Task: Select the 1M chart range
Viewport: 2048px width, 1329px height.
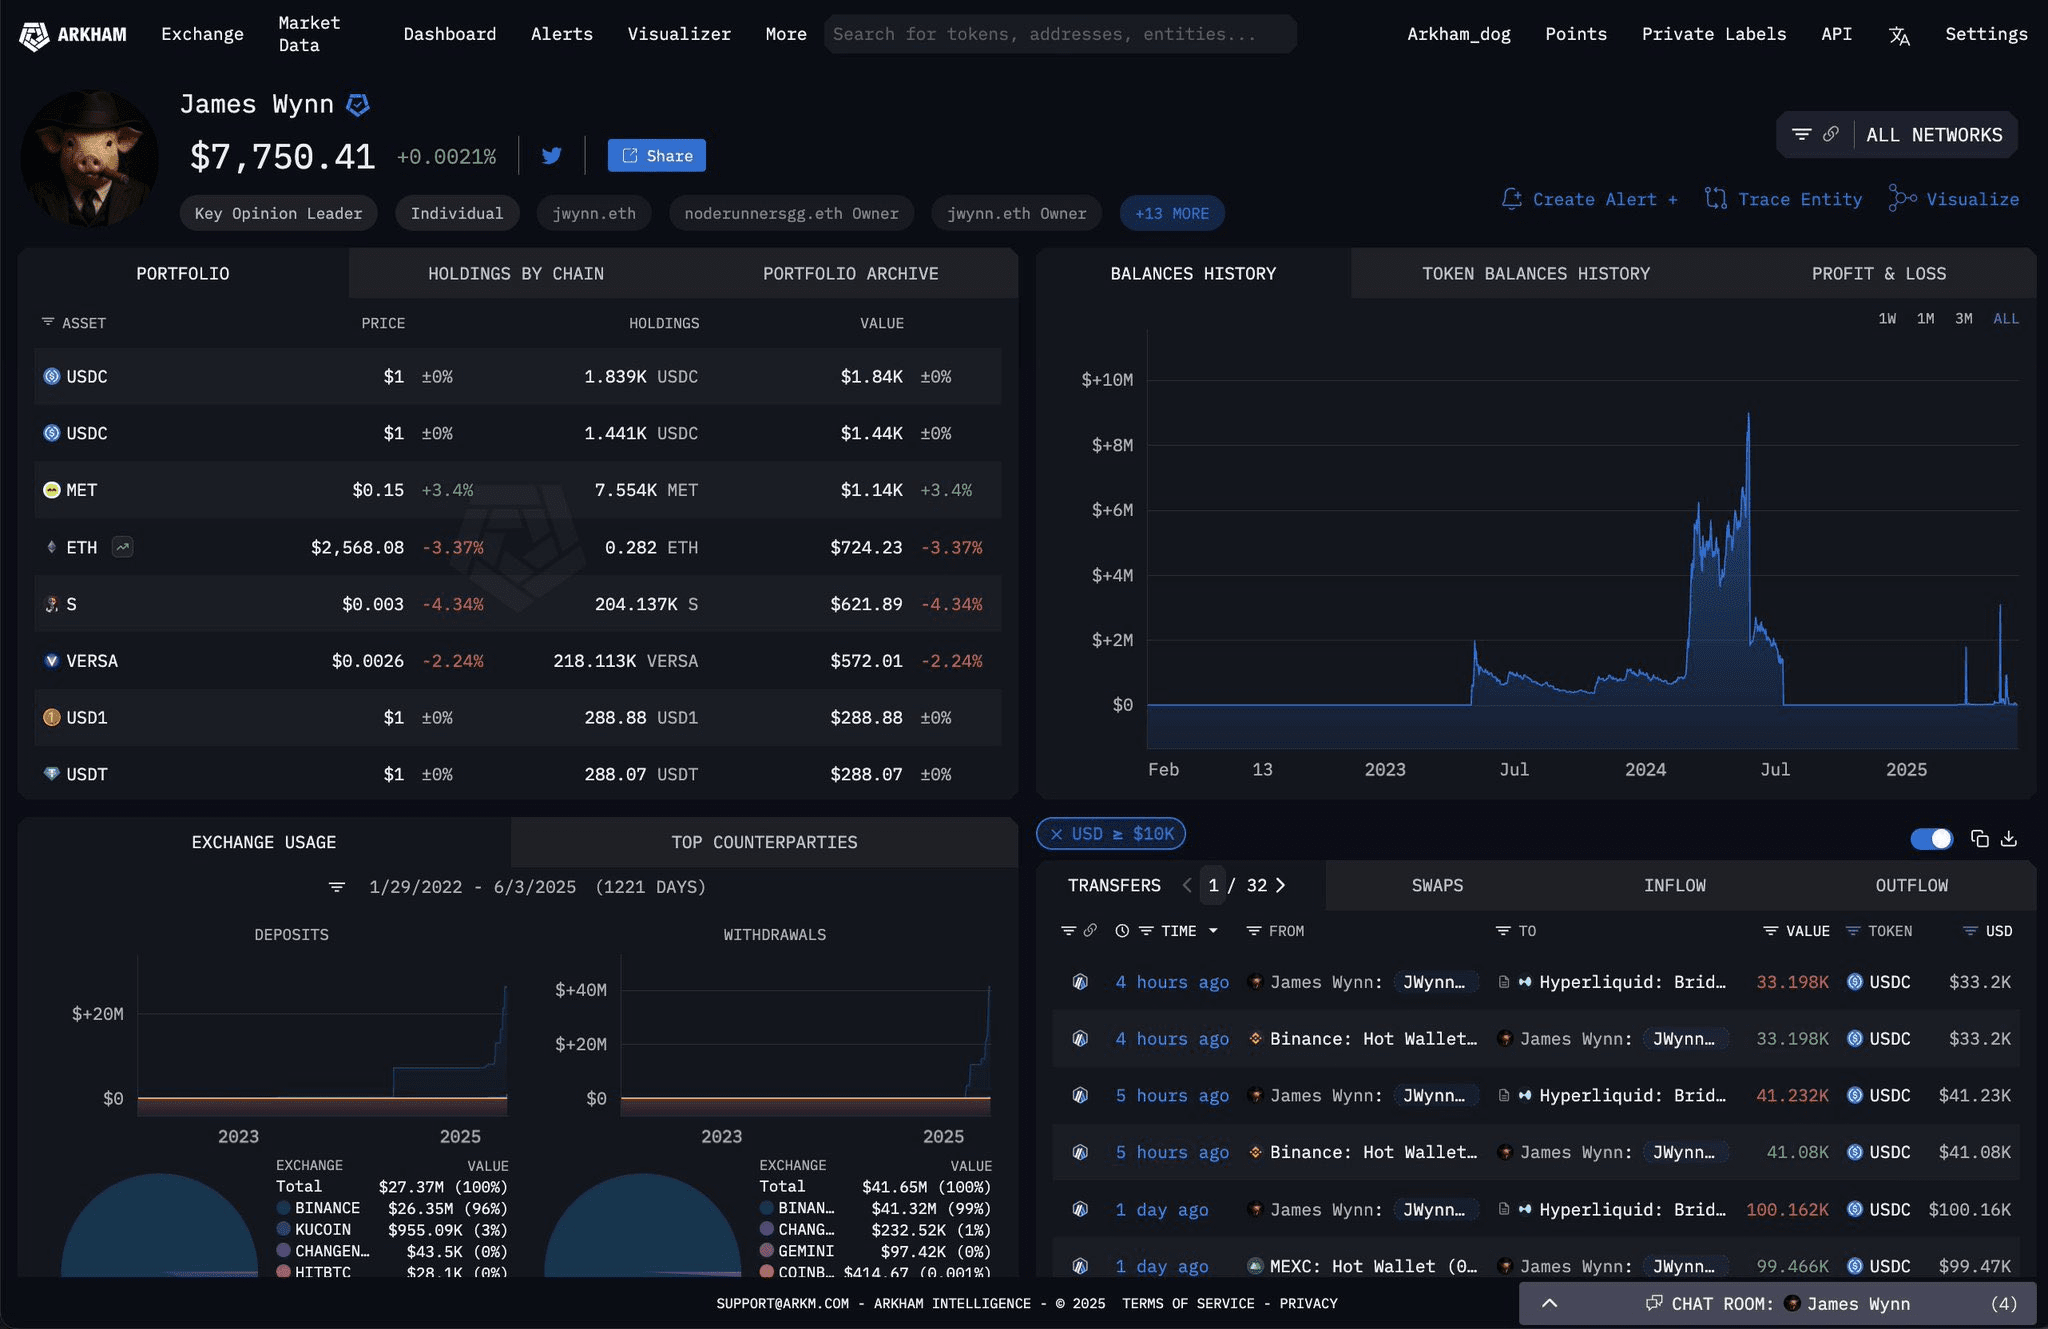Action: [1925, 319]
